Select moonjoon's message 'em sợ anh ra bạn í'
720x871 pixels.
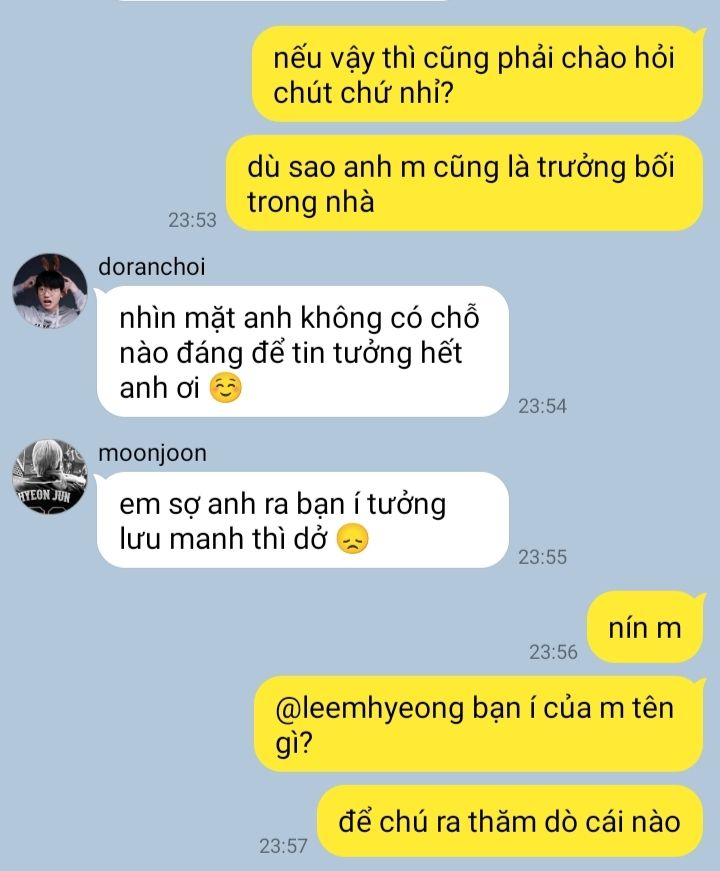coord(303,520)
